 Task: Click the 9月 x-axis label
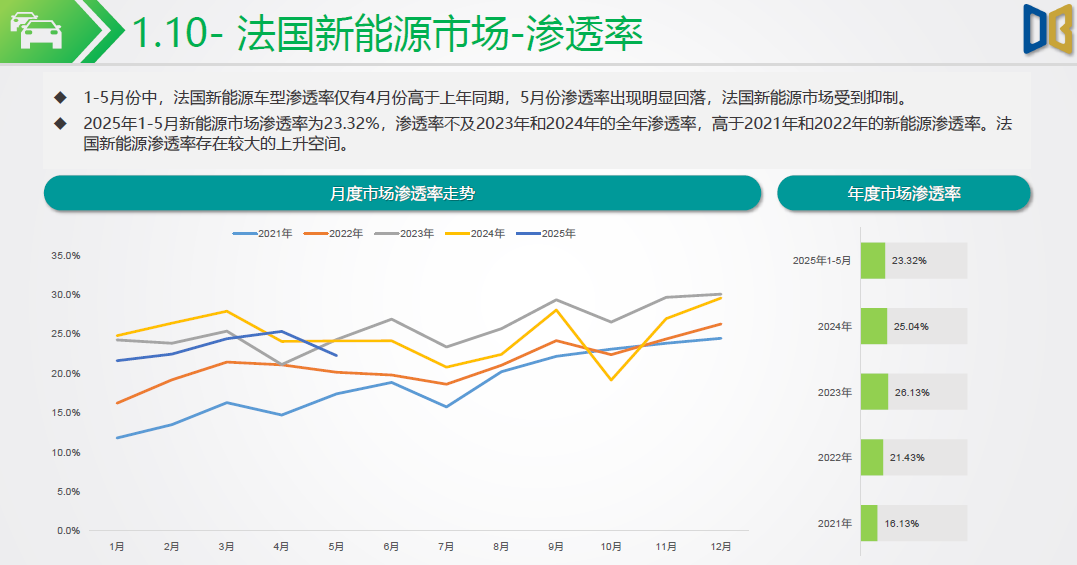(556, 546)
